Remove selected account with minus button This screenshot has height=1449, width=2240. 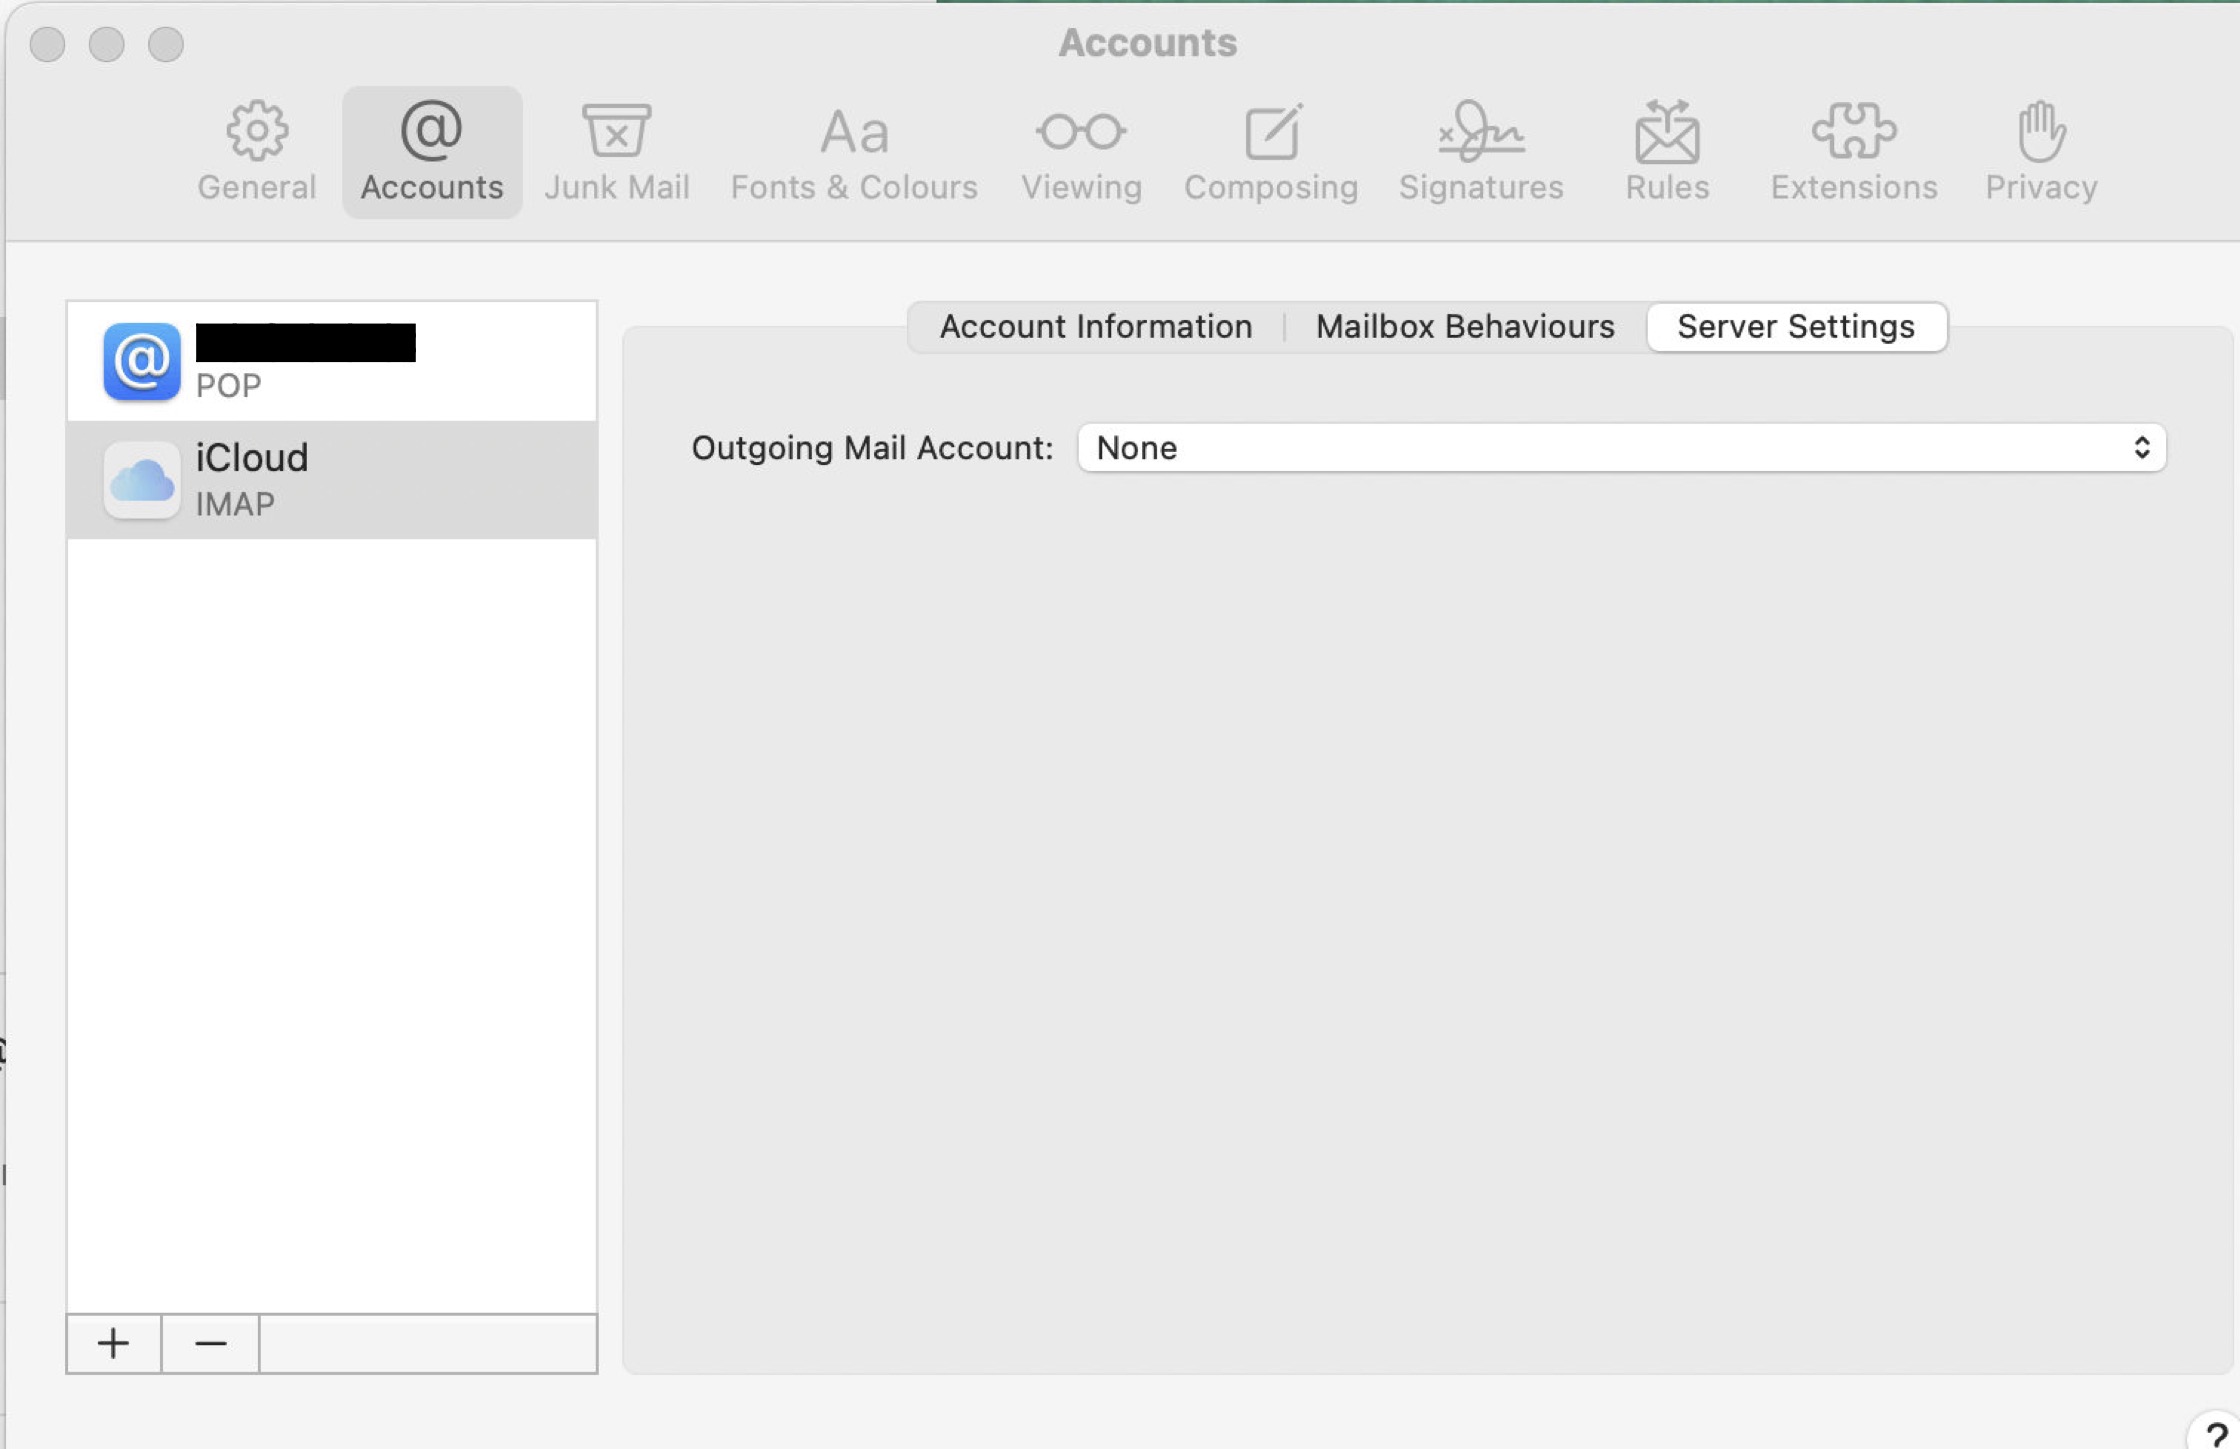[210, 1343]
